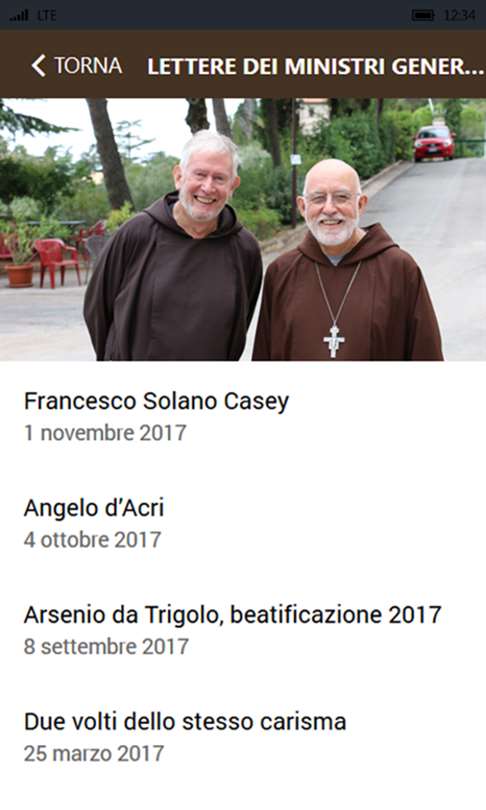Screen dimensions: 486x810
Task: Select the 1 novembre 2017 date entry
Action: click(105, 433)
